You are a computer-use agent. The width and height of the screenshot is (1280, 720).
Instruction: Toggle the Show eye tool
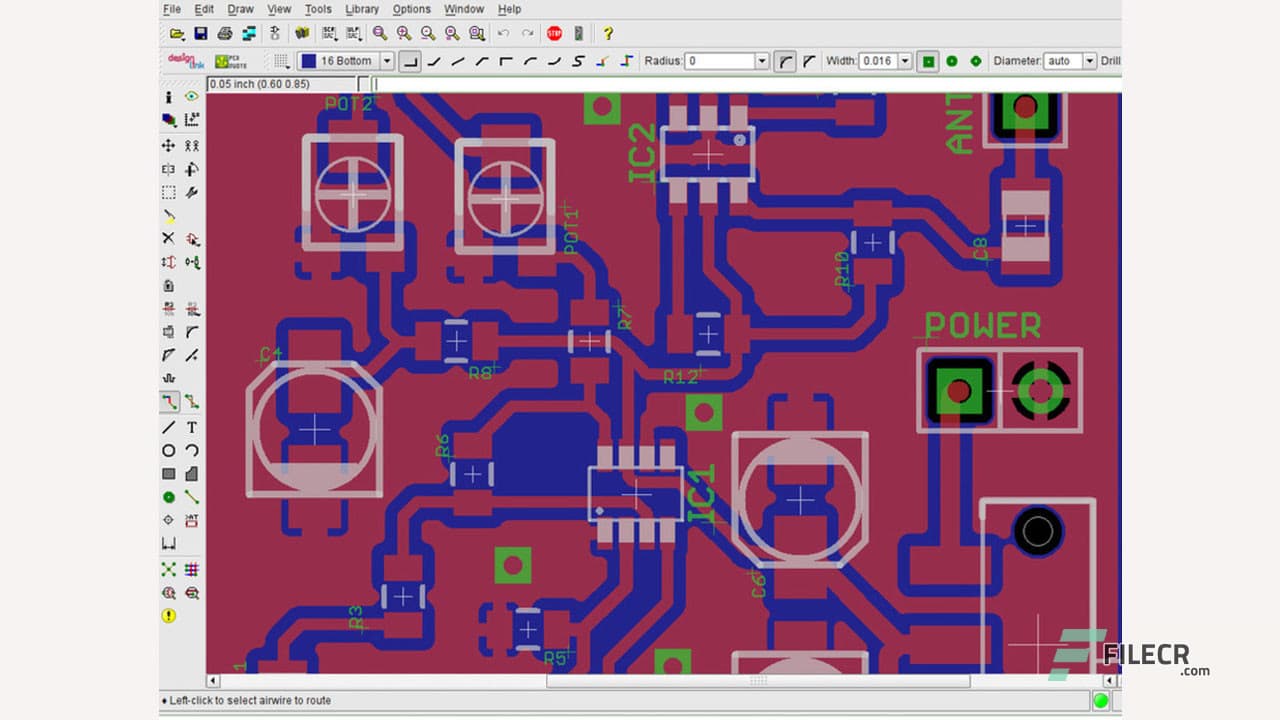pyautogui.click(x=191, y=97)
